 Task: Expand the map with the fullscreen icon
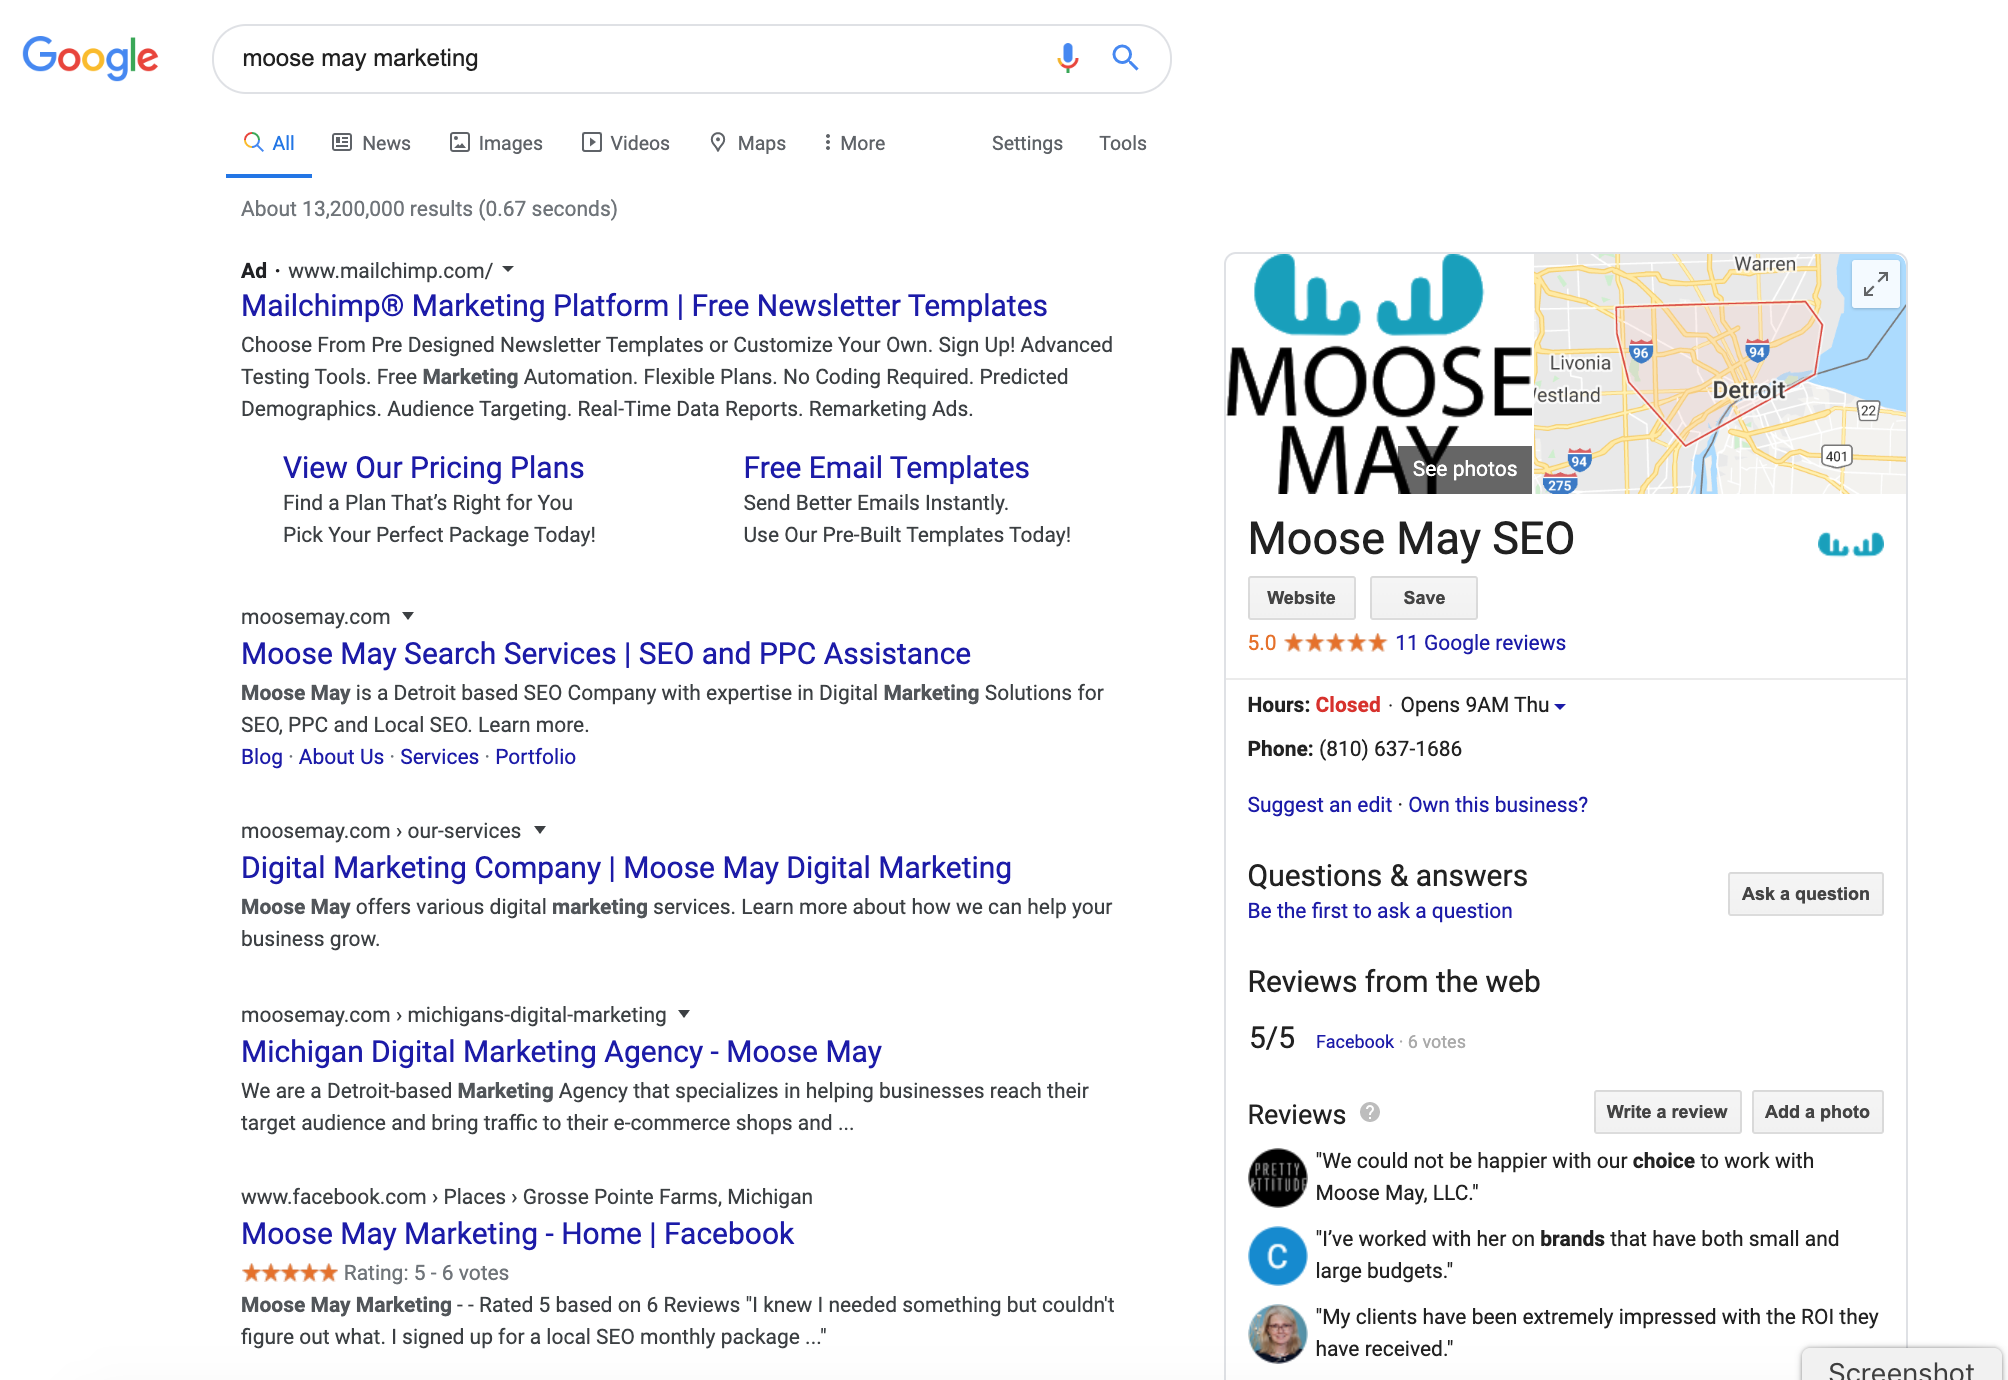[x=1876, y=284]
